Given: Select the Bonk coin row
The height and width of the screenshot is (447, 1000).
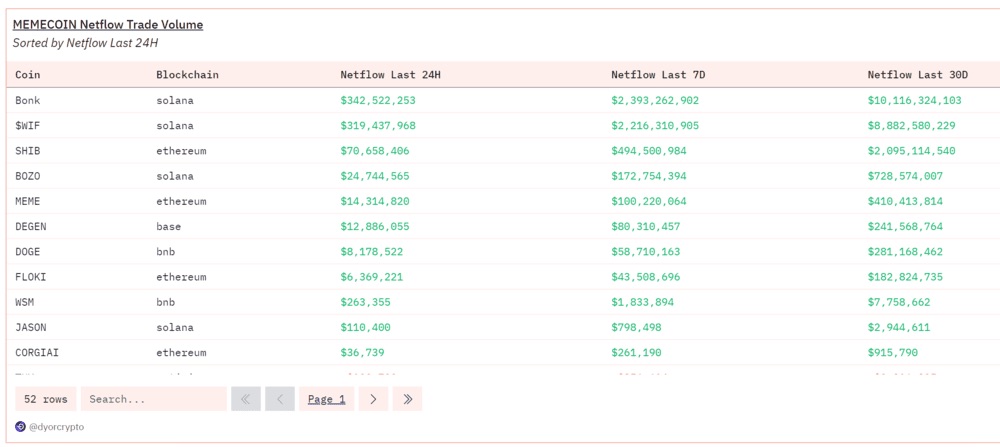Looking at the screenshot, I should 28,101.
